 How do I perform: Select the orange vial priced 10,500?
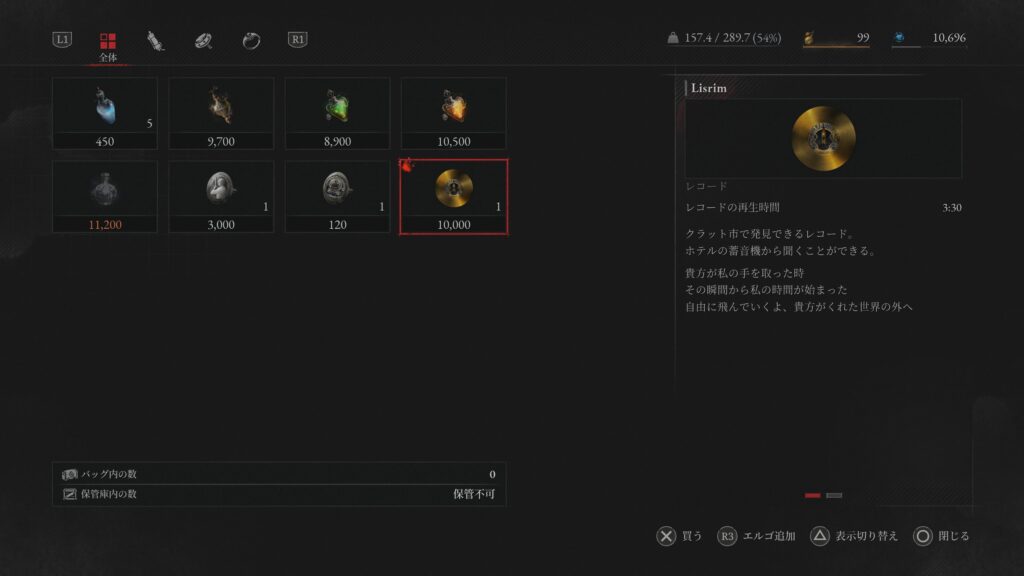pyautogui.click(x=453, y=114)
